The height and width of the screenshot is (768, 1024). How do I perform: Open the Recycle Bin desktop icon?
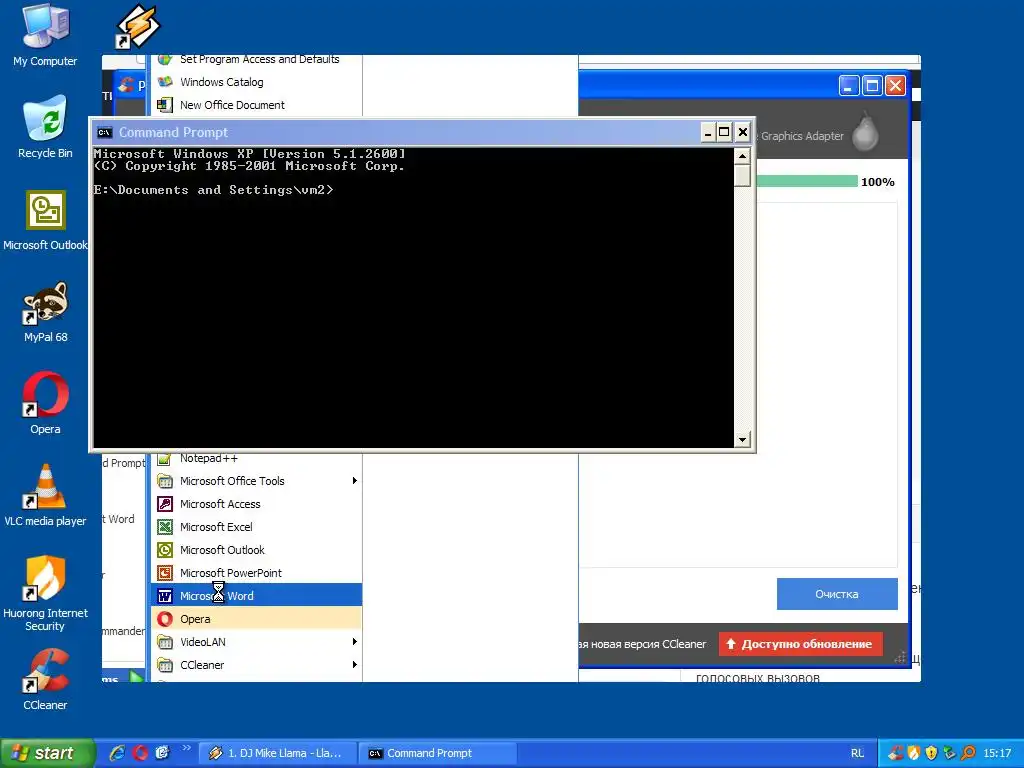(45, 127)
